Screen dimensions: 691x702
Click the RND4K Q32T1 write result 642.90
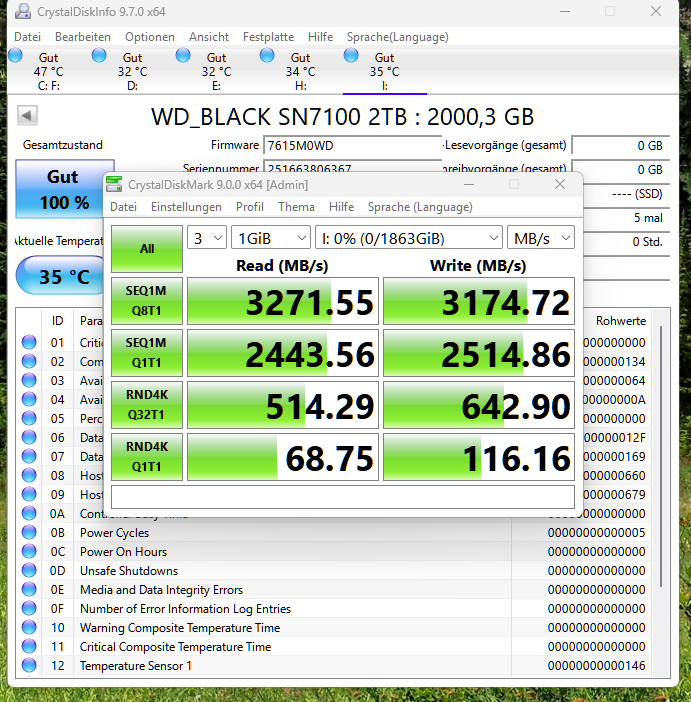[x=479, y=405]
